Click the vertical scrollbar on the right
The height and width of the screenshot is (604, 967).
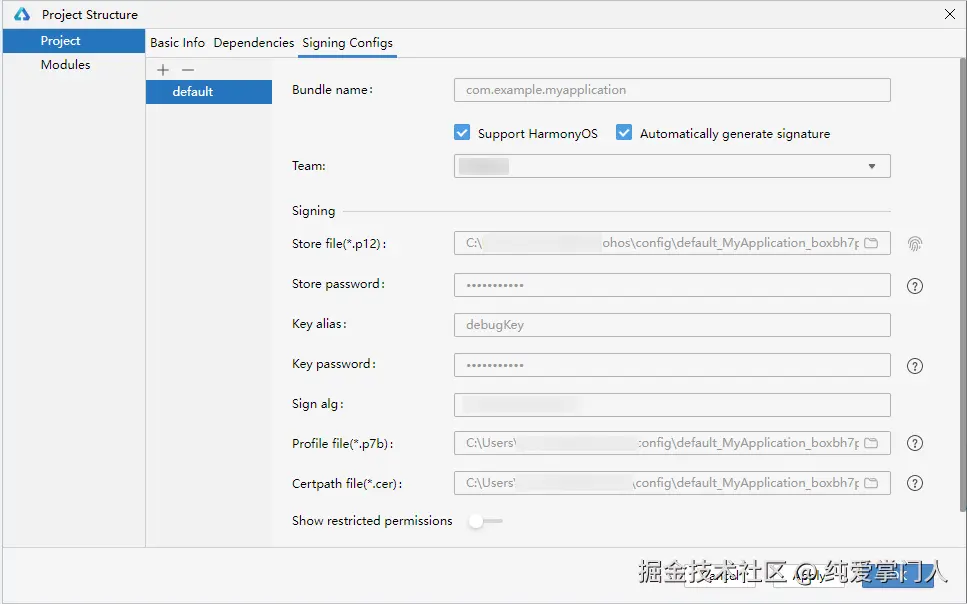[963, 284]
